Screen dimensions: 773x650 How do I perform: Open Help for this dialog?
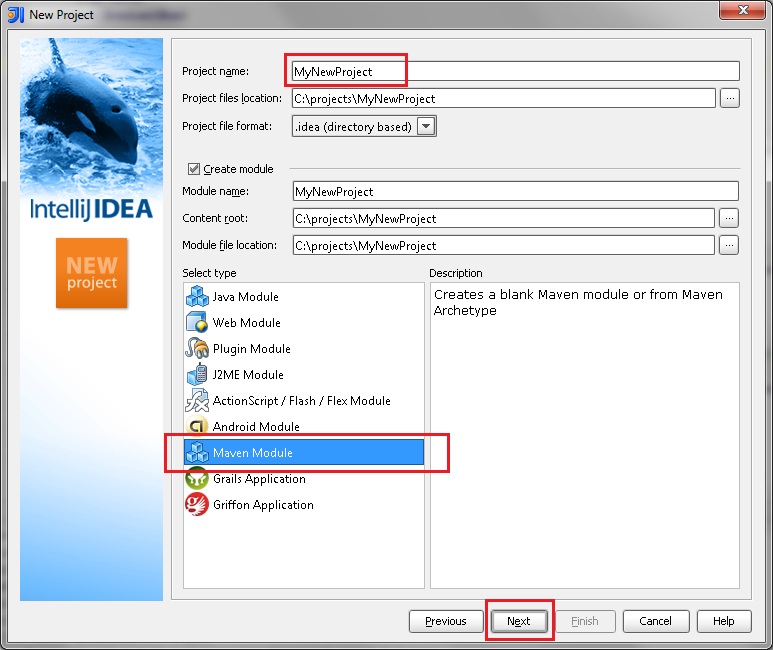(x=724, y=621)
